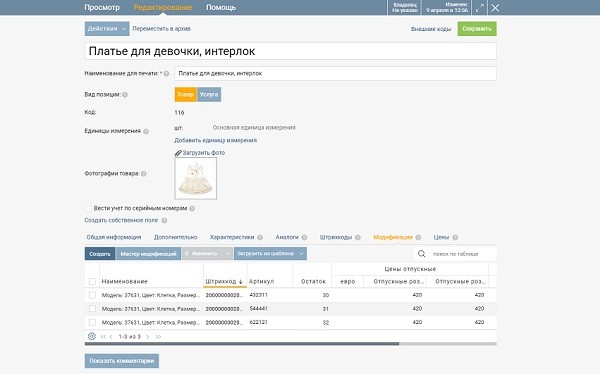Click the expand to fullscreen icon
The height and width of the screenshot is (374, 600).
(x=480, y=8)
